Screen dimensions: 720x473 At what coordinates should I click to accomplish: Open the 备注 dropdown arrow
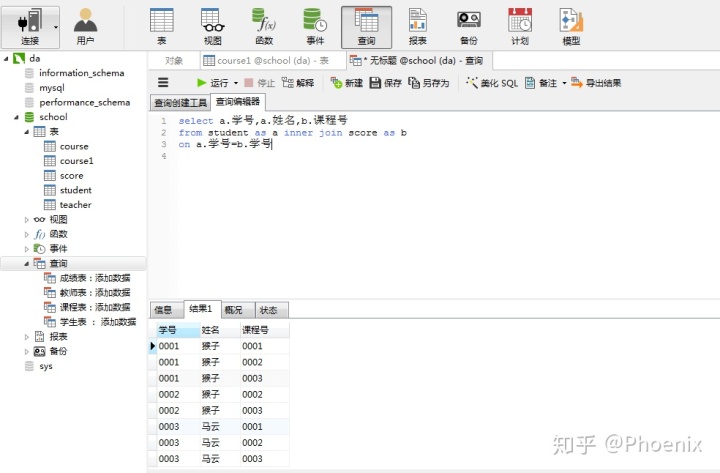click(x=564, y=83)
